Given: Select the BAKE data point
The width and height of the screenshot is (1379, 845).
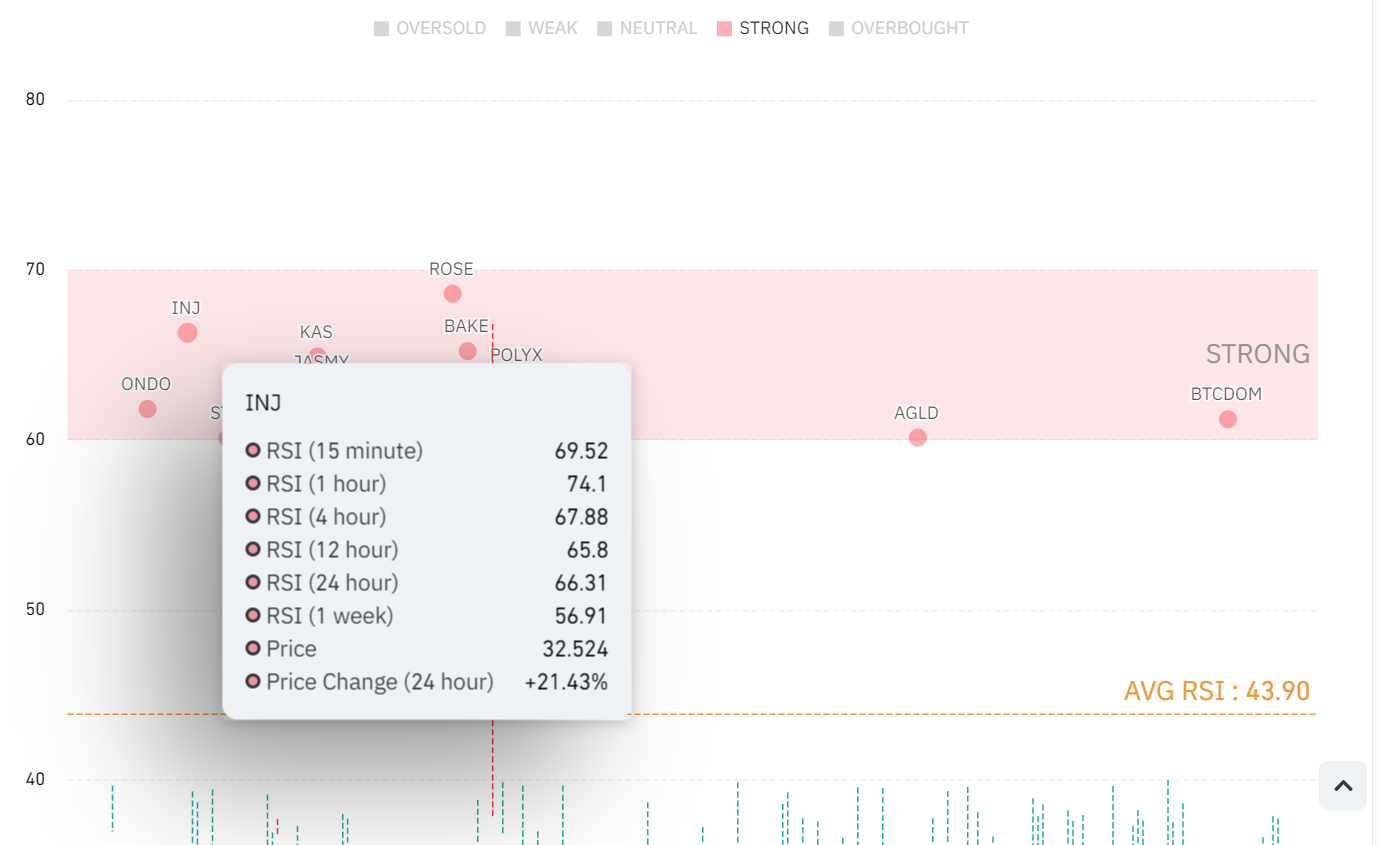Looking at the screenshot, I should click(467, 351).
